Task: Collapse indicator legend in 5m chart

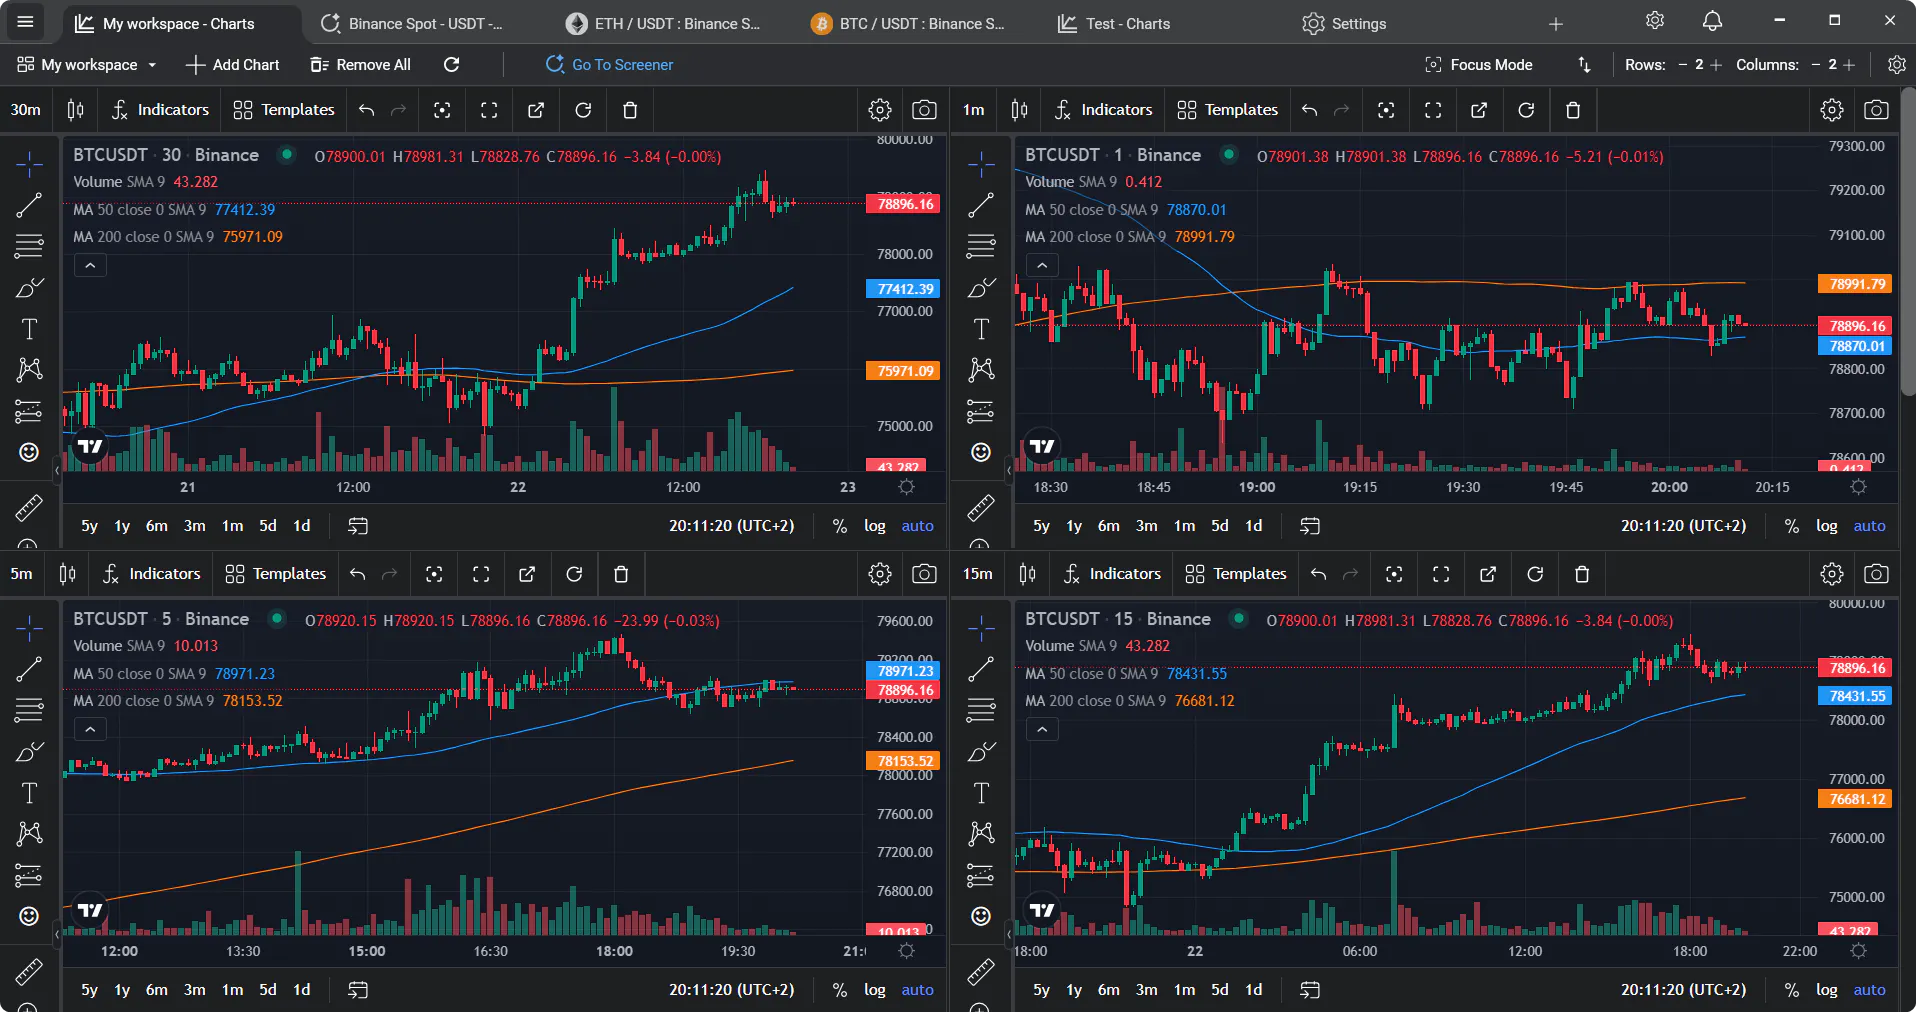Action: click(x=90, y=730)
